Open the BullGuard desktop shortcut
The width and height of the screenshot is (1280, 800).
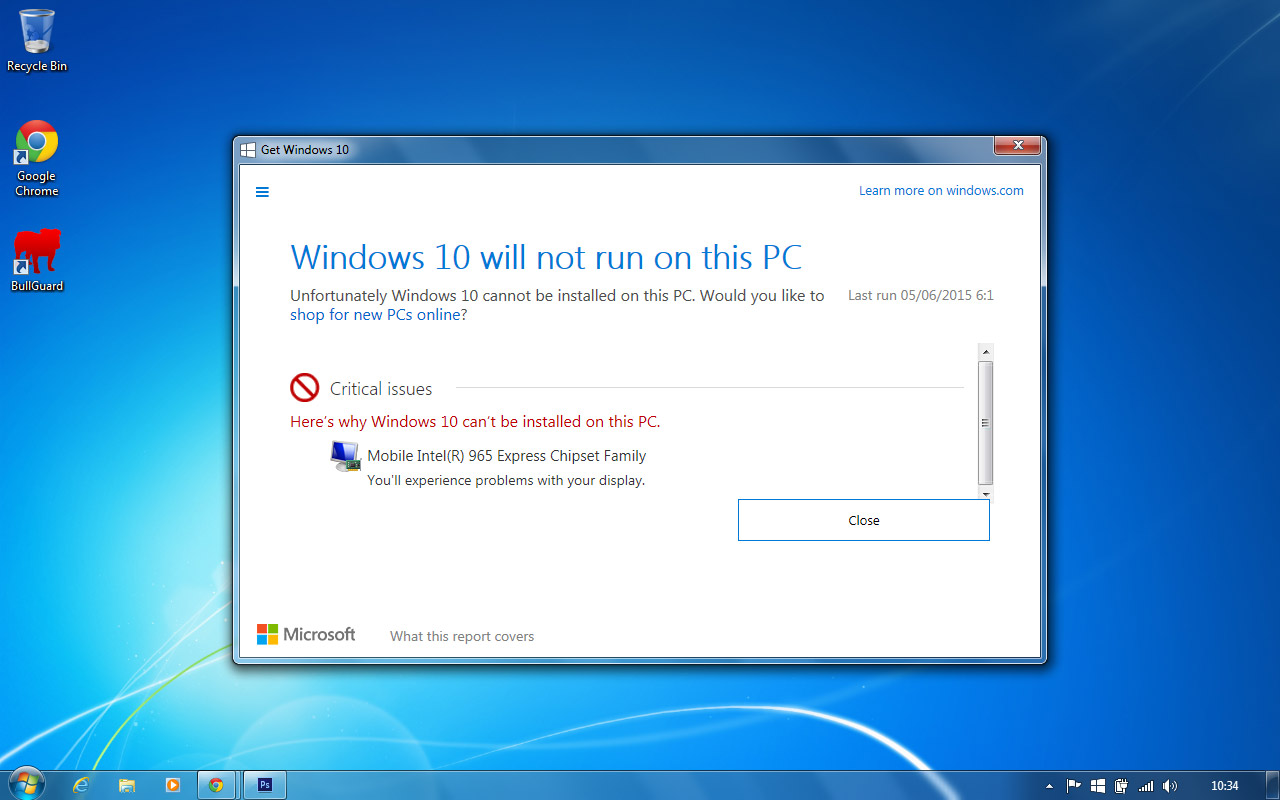click(x=37, y=261)
